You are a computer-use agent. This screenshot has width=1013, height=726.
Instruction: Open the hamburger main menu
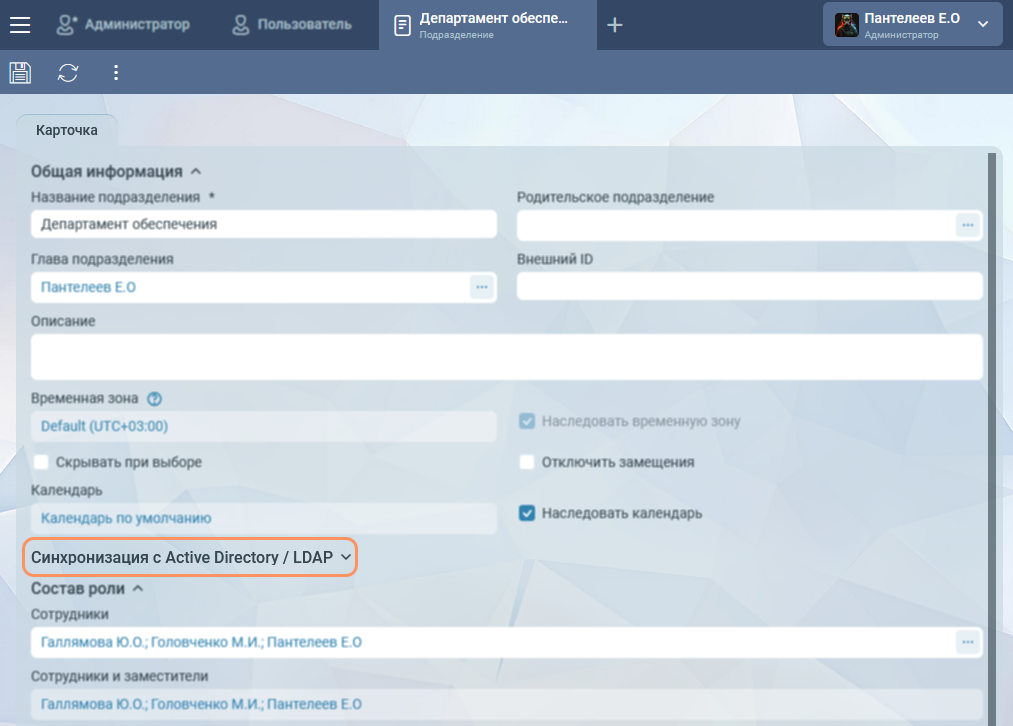tap(20, 25)
